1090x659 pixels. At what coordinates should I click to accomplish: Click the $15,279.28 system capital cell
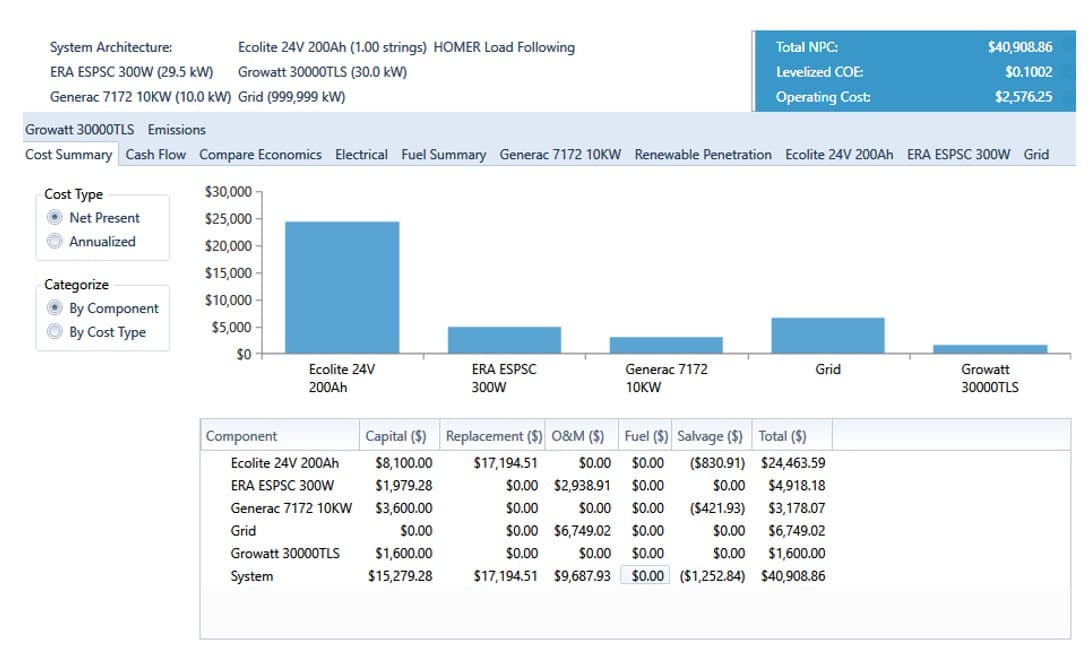click(400, 576)
